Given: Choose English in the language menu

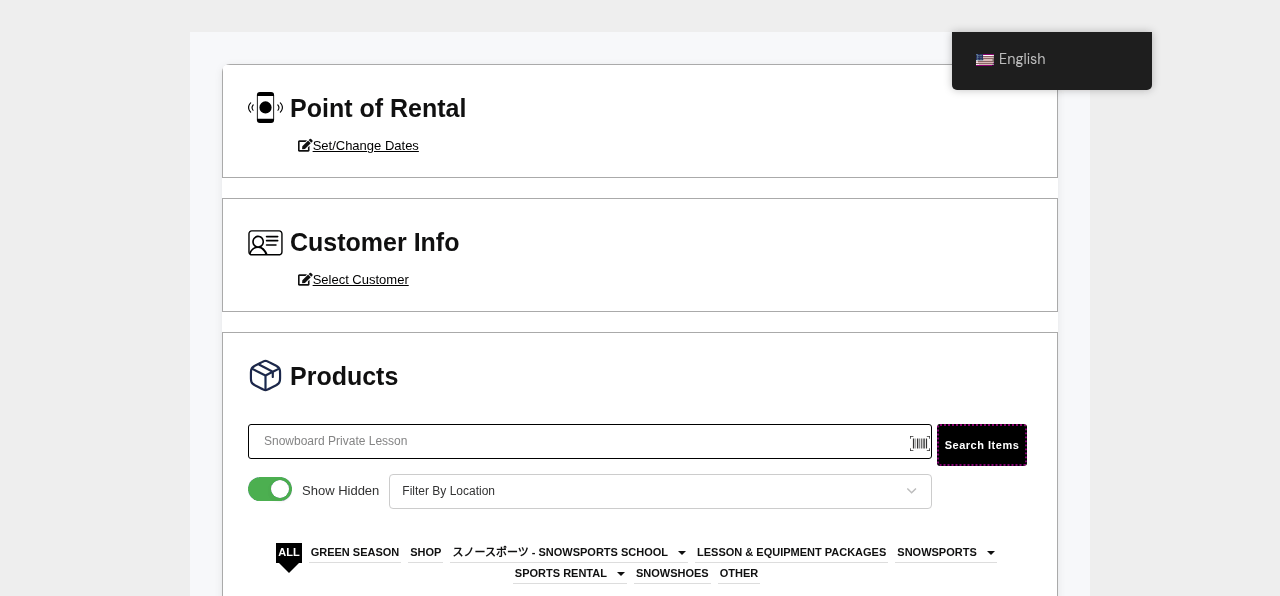Looking at the screenshot, I should click(x=1022, y=60).
